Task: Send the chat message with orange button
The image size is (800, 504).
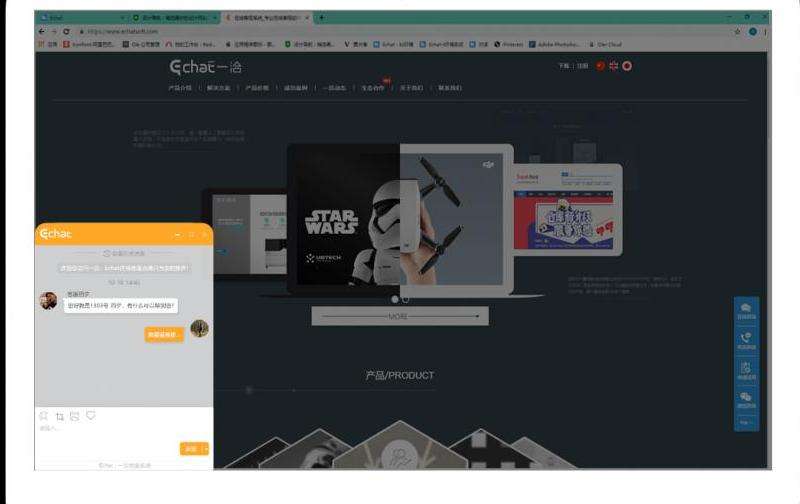Action: (x=191, y=448)
